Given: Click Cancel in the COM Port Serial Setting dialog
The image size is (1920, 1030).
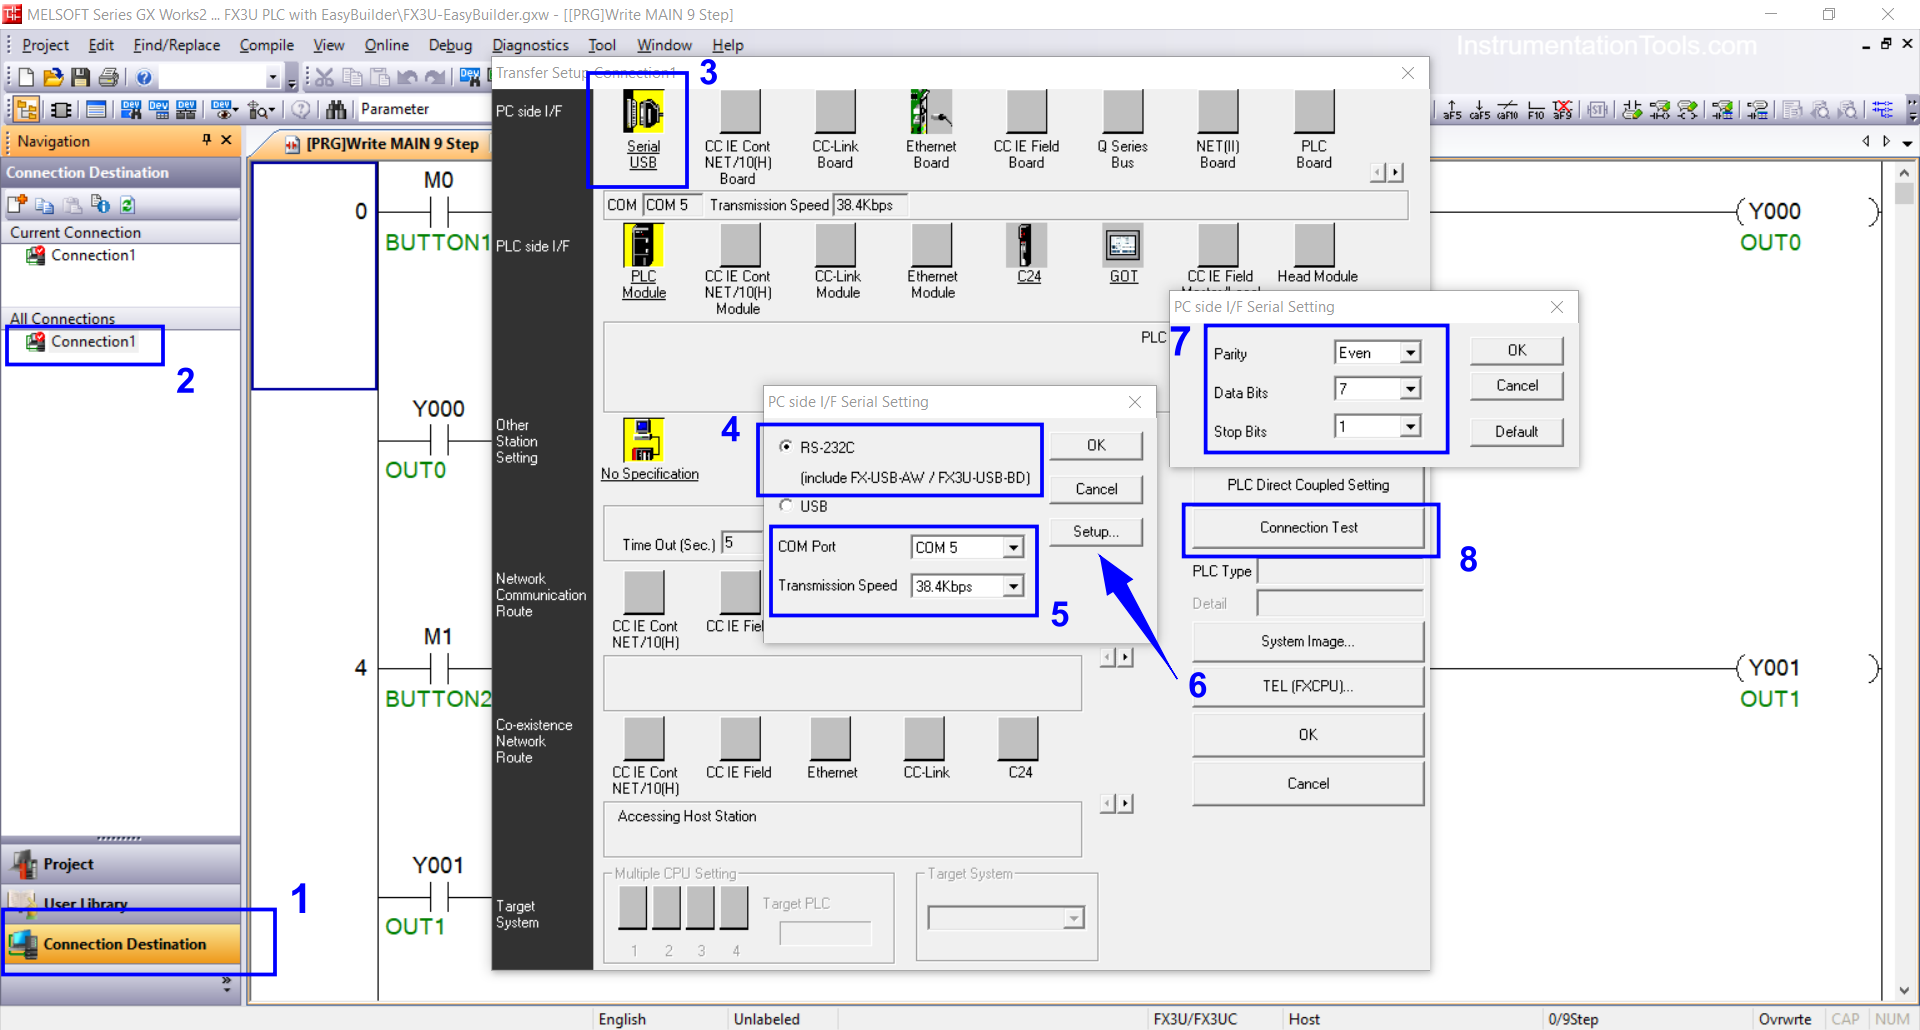Looking at the screenshot, I should click(1095, 489).
